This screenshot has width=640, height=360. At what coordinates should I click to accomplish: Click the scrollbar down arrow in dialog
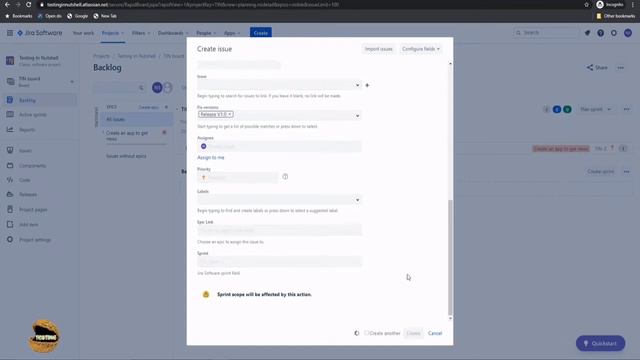point(450,318)
